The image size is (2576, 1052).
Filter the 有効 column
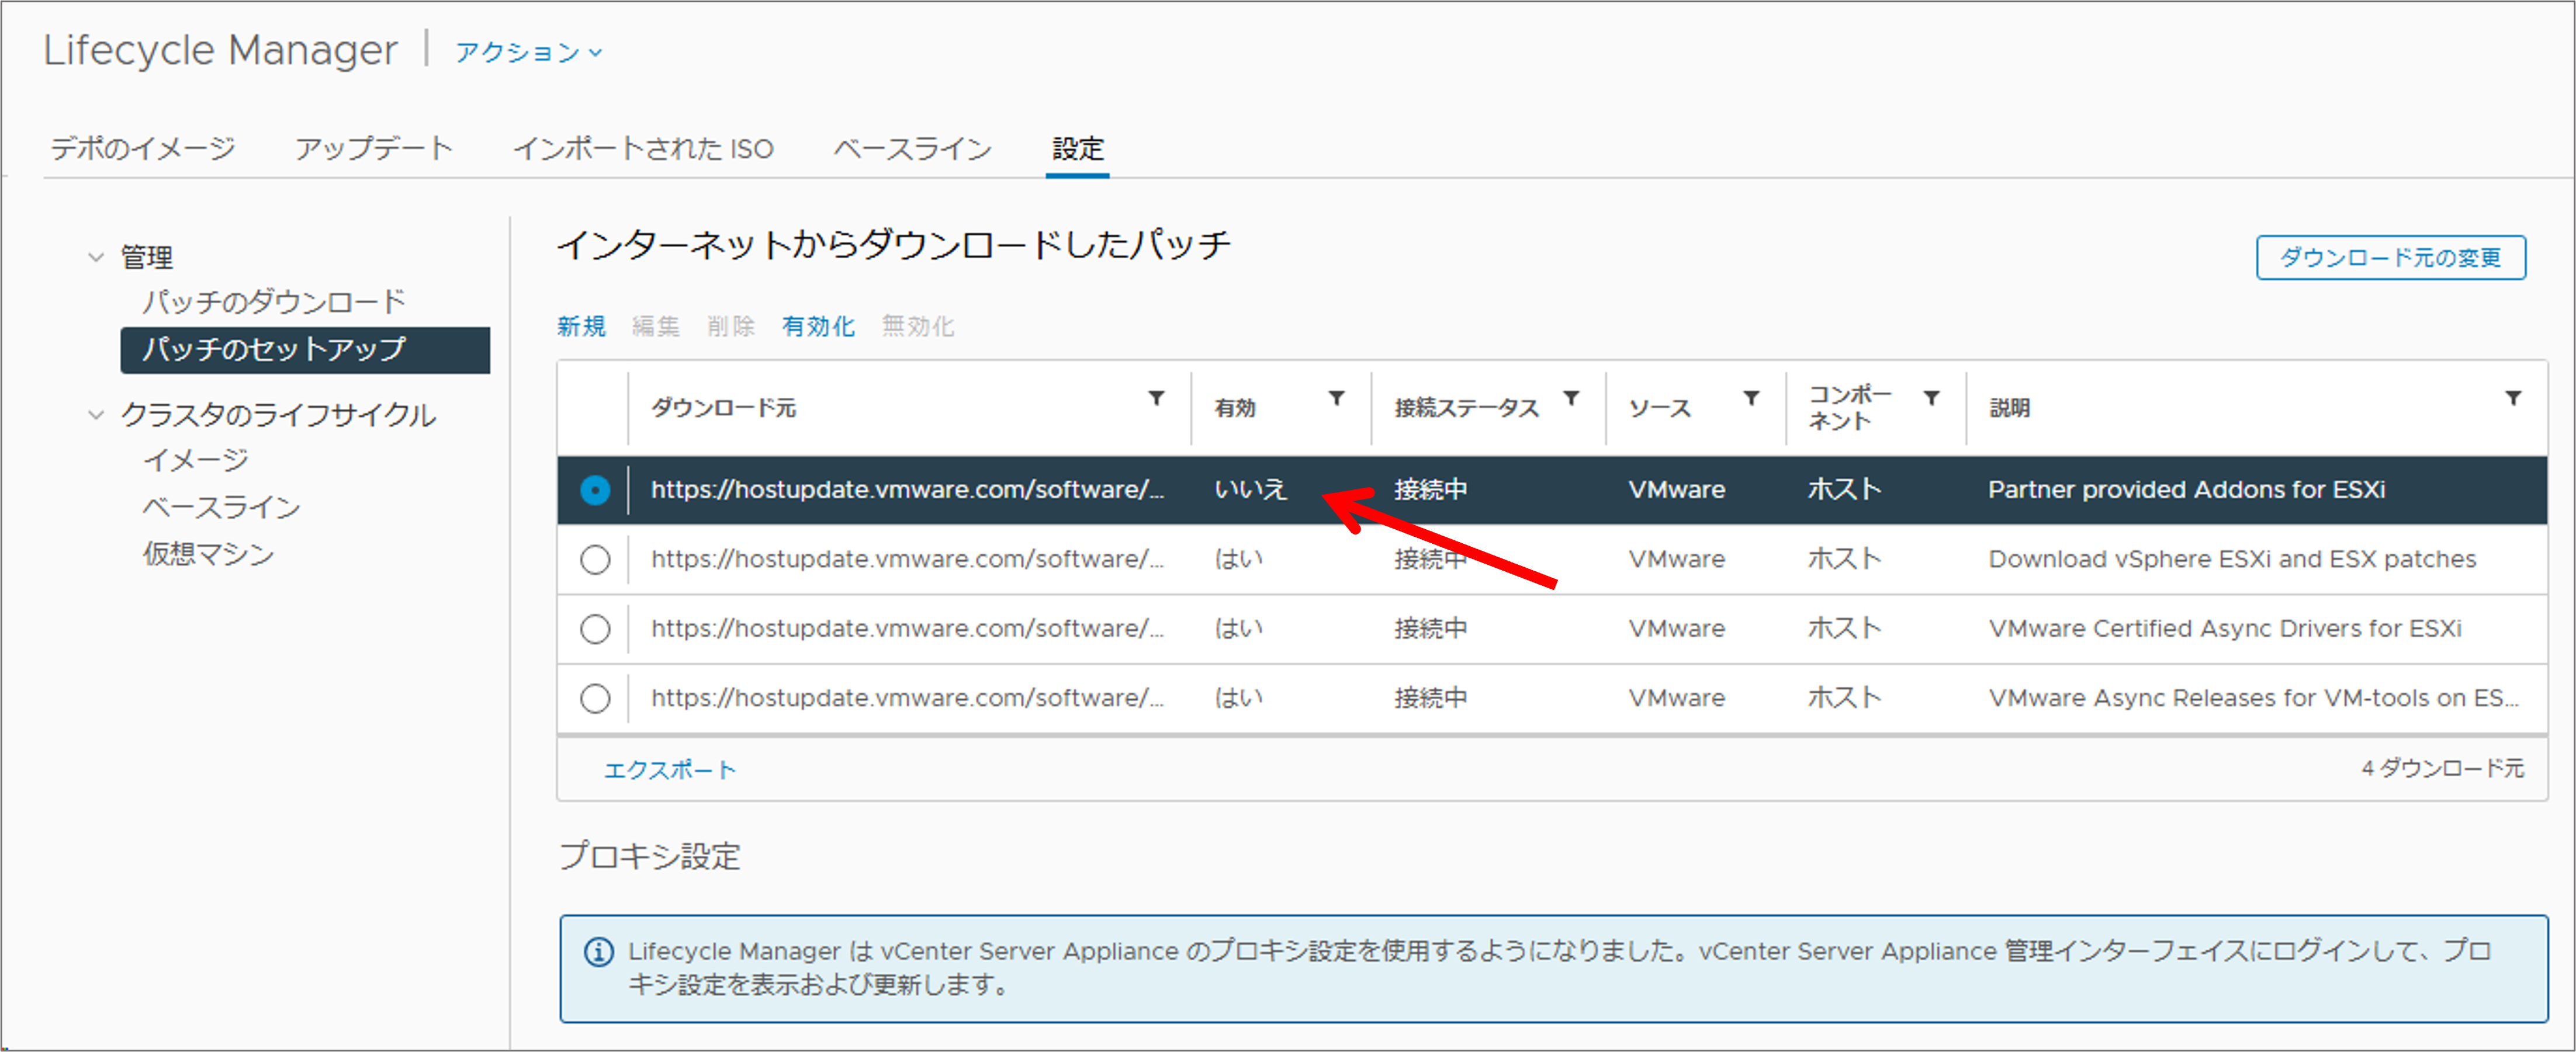1336,398
